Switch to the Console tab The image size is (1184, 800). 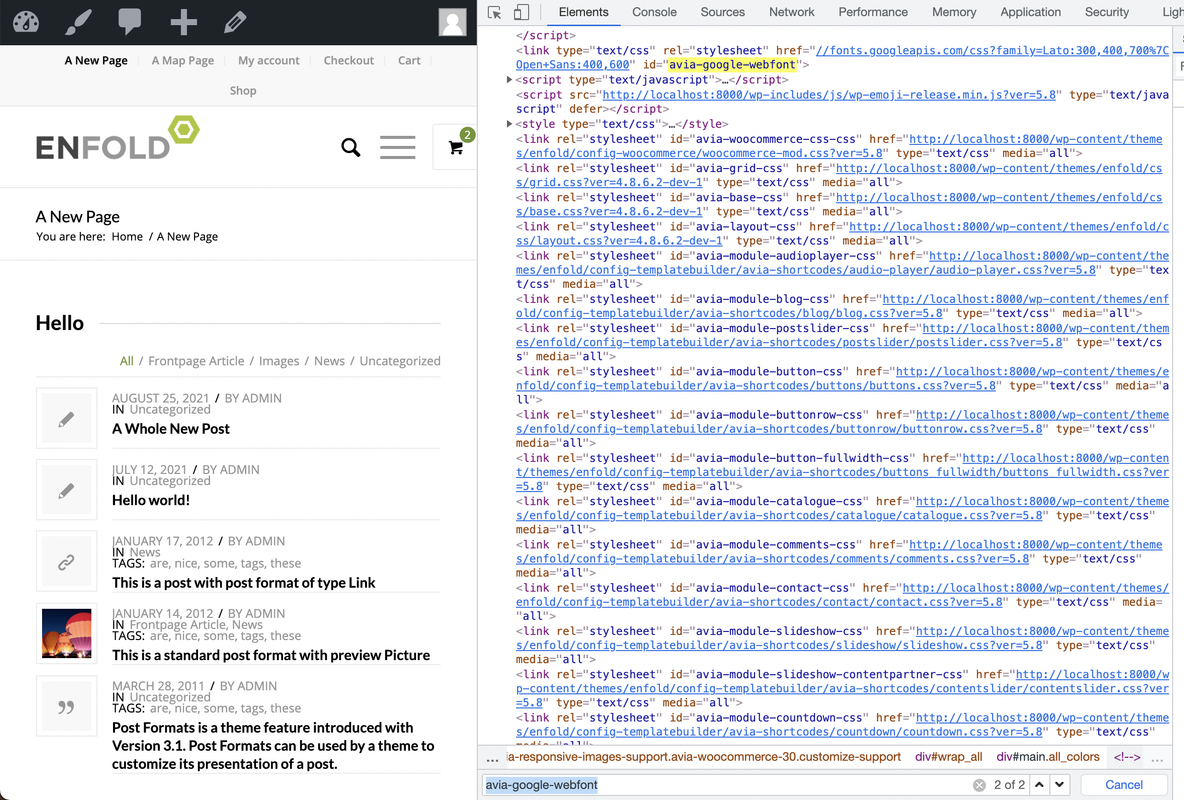click(x=654, y=12)
